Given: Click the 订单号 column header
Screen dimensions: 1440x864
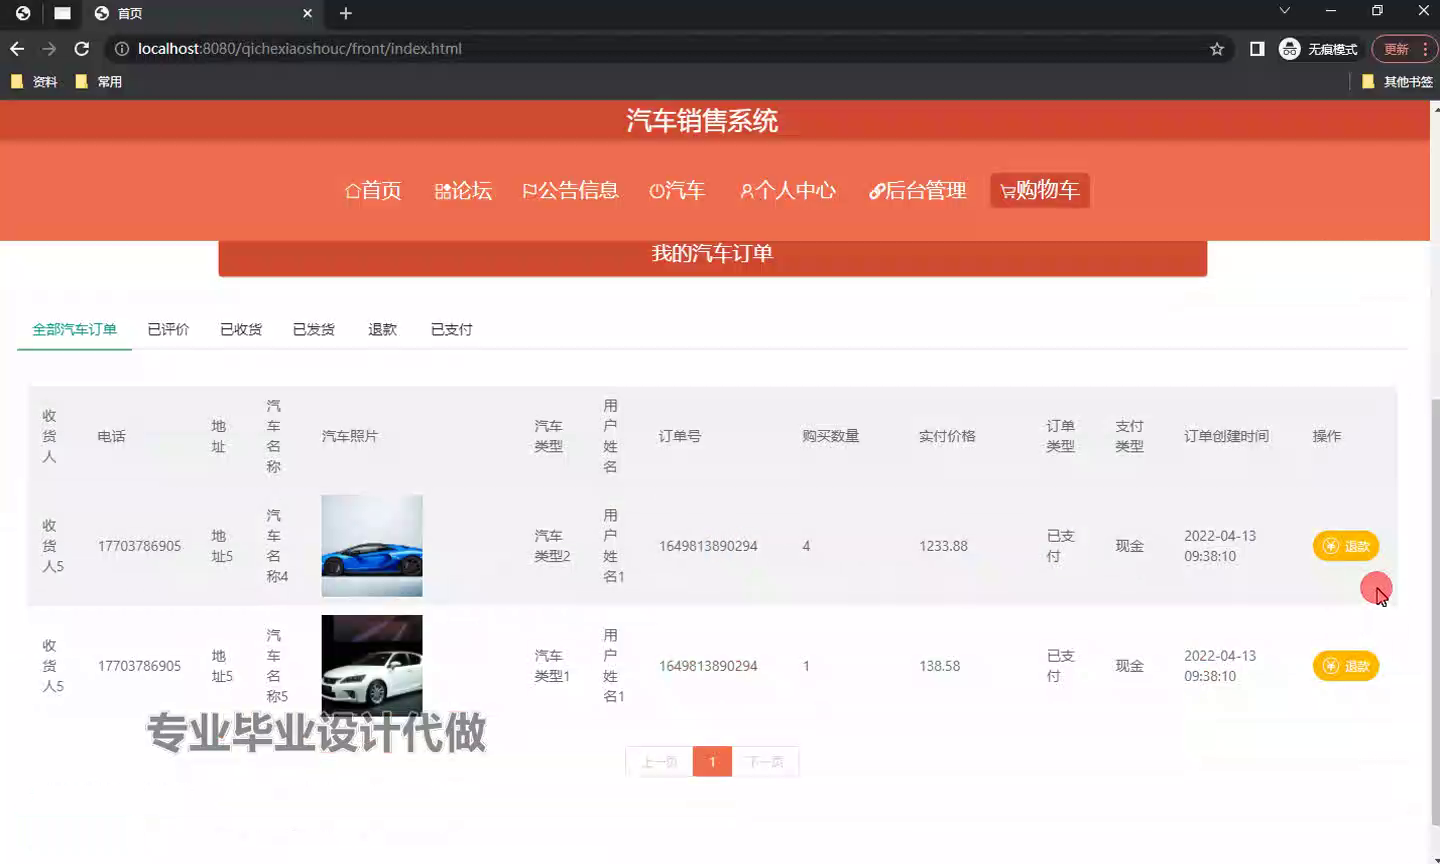Looking at the screenshot, I should 680,436.
